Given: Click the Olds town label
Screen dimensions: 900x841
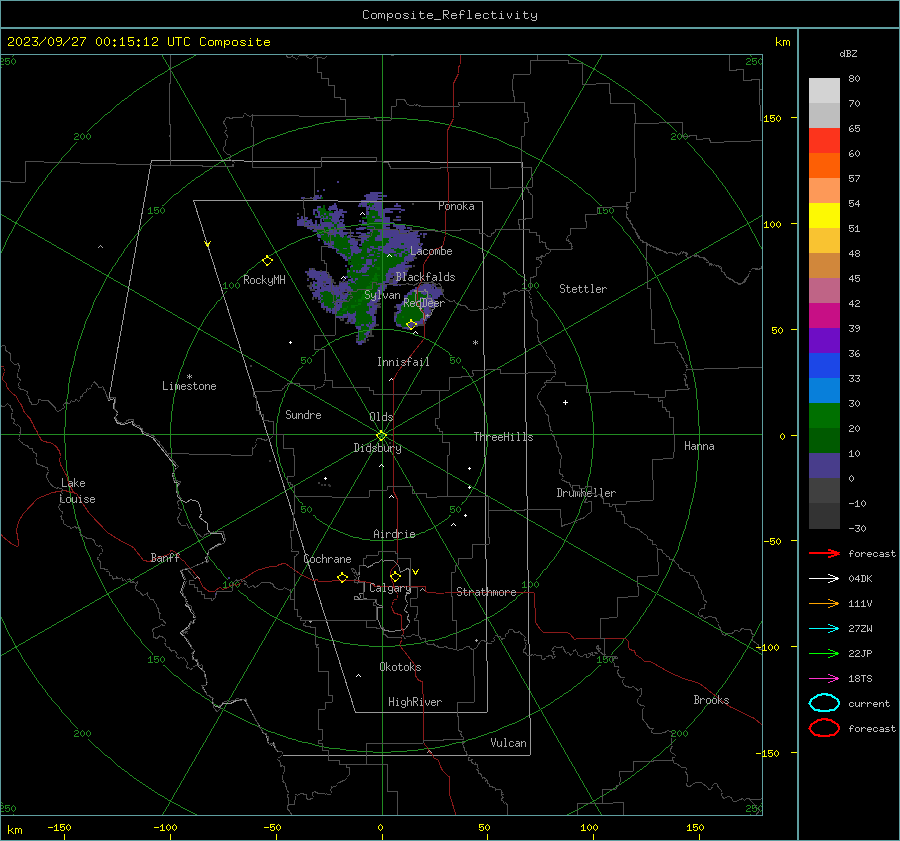Looking at the screenshot, I should (x=381, y=417).
